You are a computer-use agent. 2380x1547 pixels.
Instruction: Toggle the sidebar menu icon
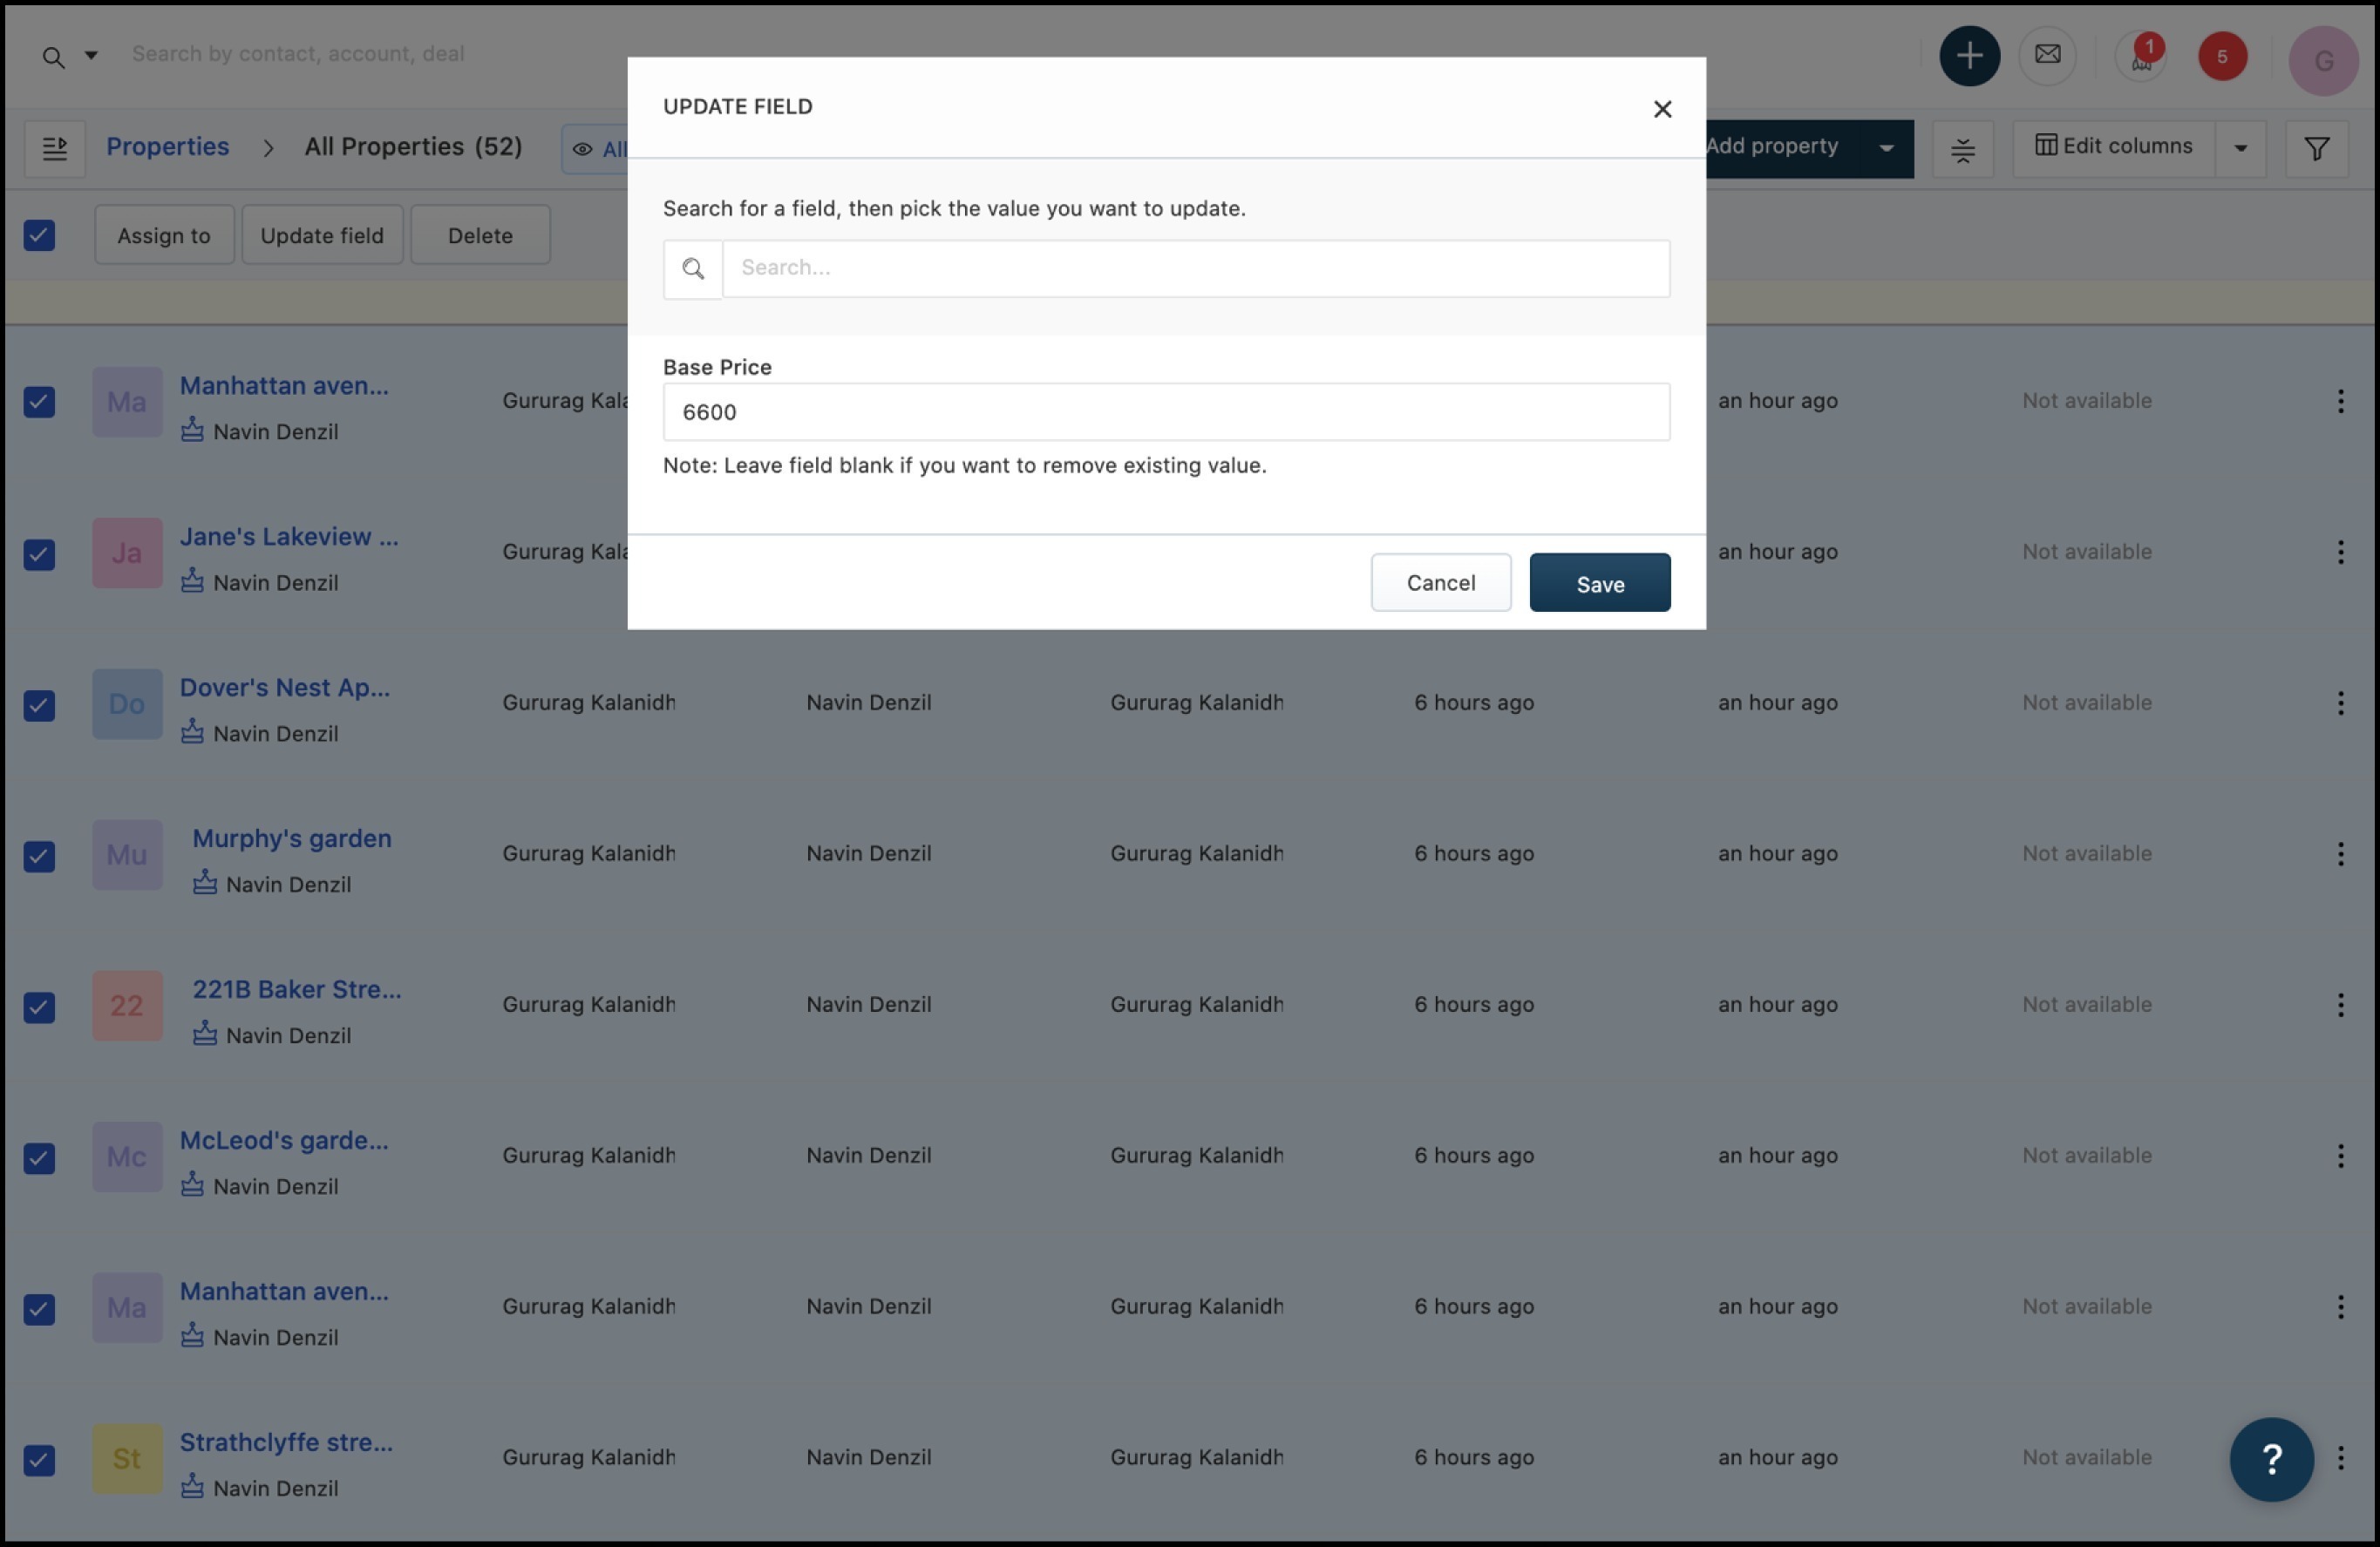(x=55, y=149)
